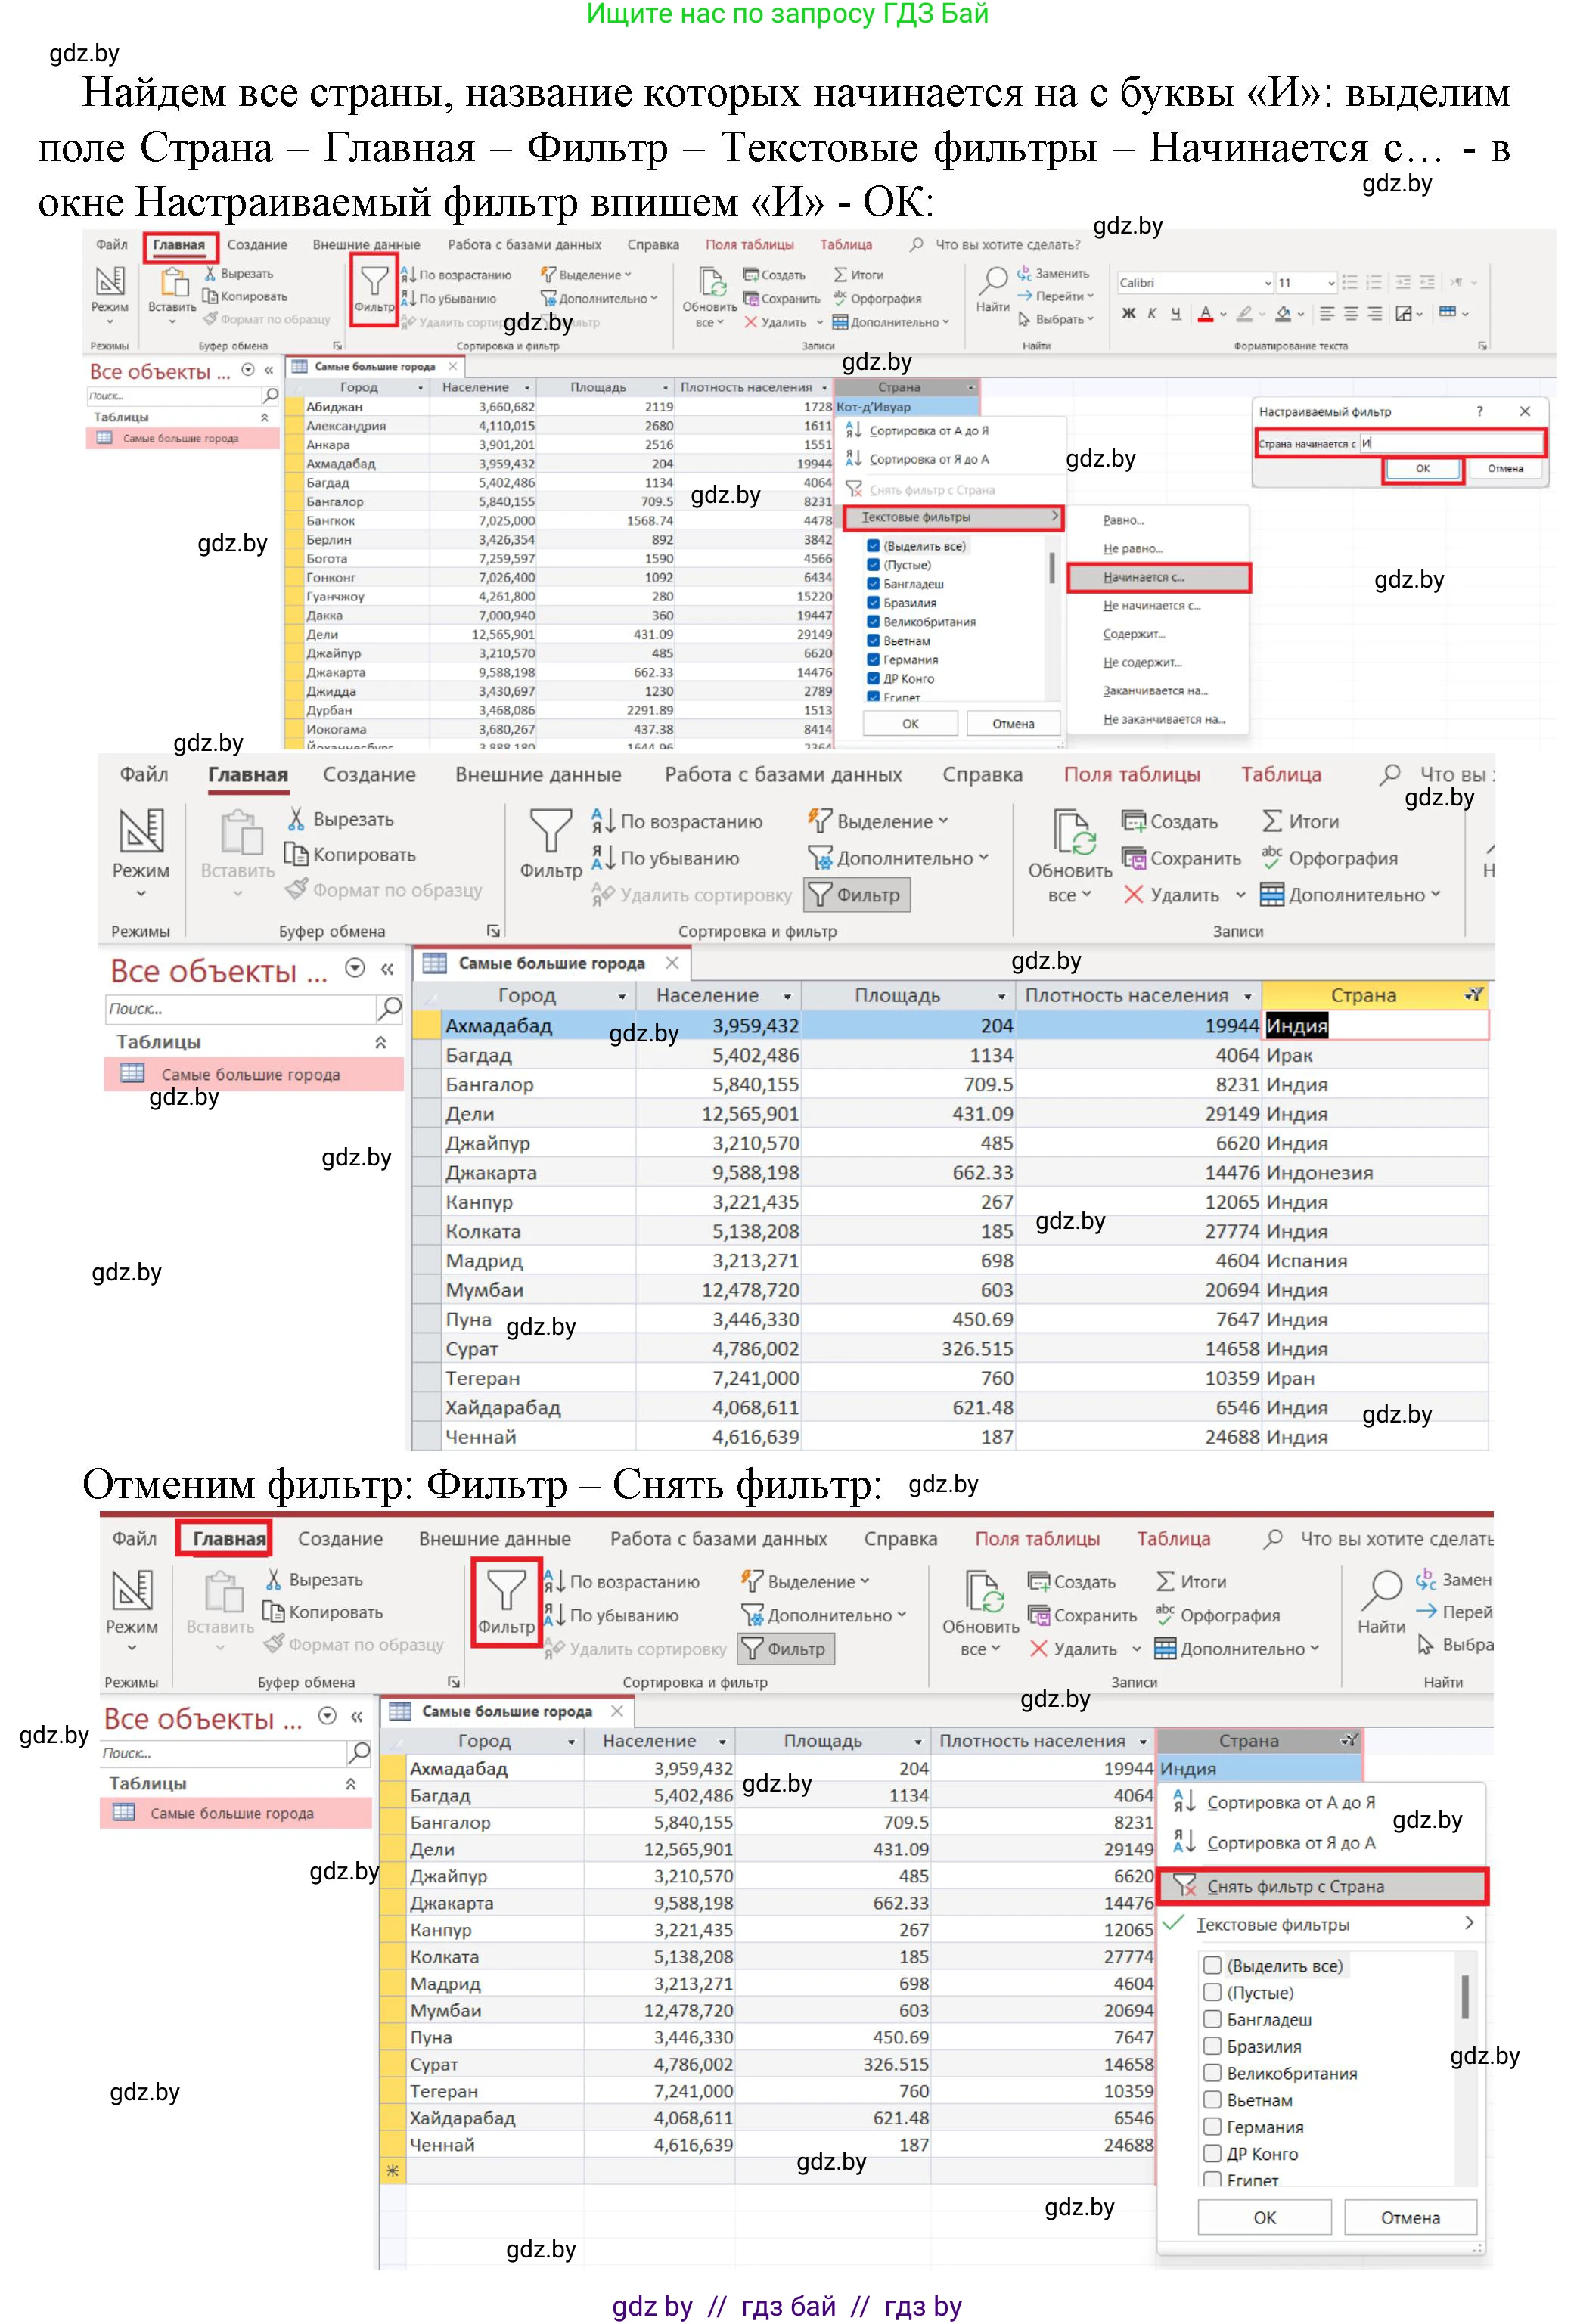Check the unchecked Вьетнам checkbox

point(1212,2100)
